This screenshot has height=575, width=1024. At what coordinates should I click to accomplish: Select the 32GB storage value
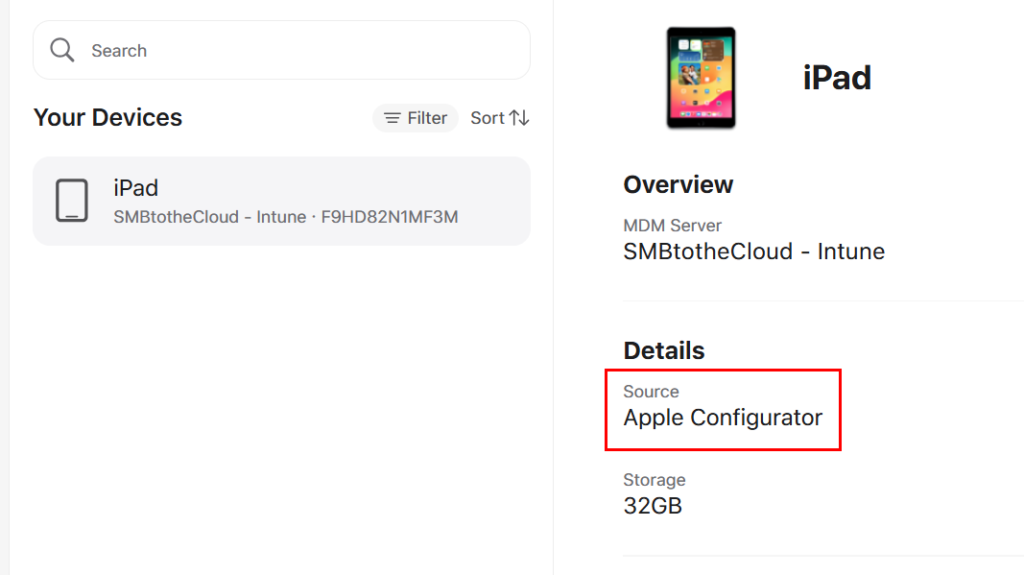pos(653,506)
